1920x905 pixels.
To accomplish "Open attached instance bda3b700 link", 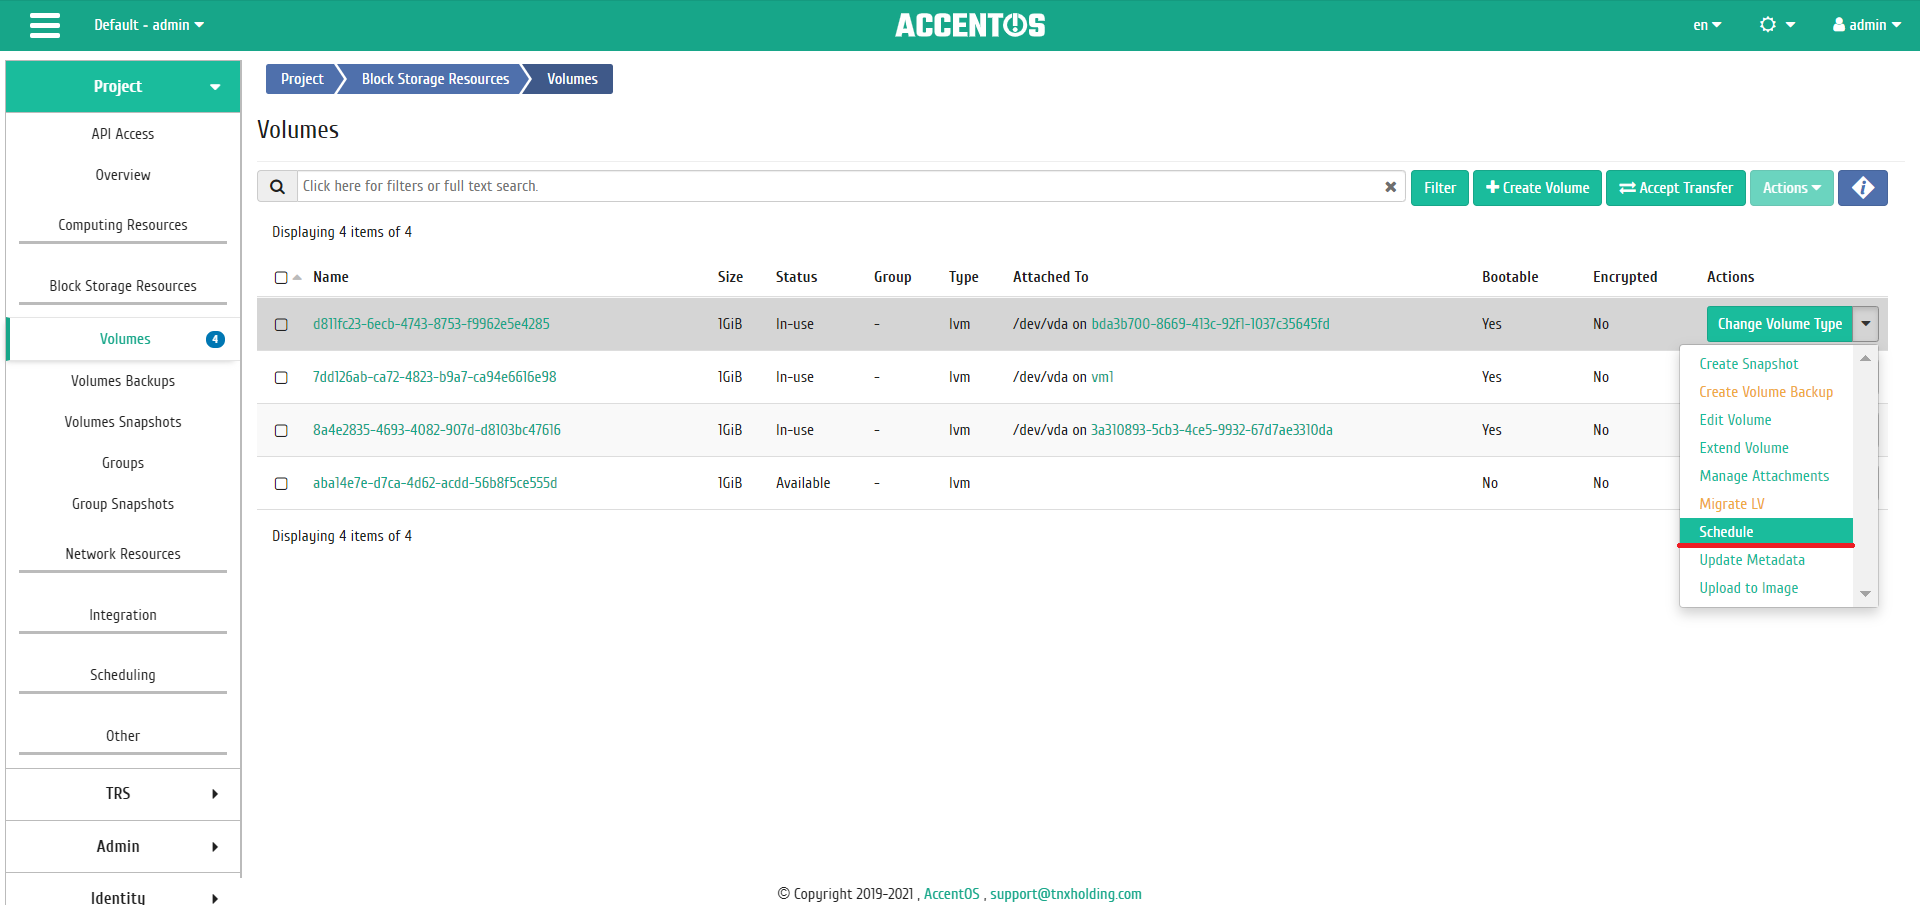I will (x=1210, y=324).
